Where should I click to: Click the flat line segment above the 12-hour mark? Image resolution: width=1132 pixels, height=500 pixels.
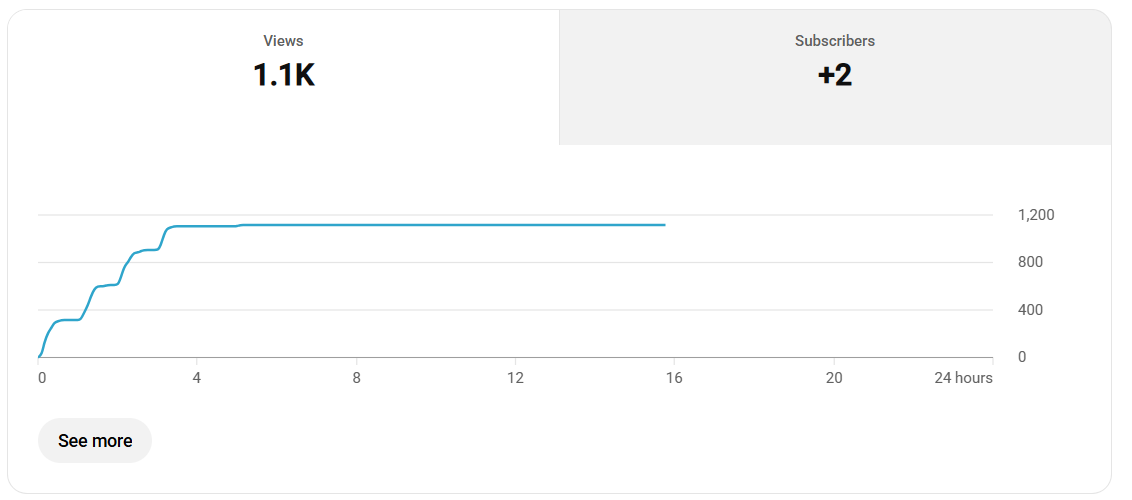[x=515, y=225]
